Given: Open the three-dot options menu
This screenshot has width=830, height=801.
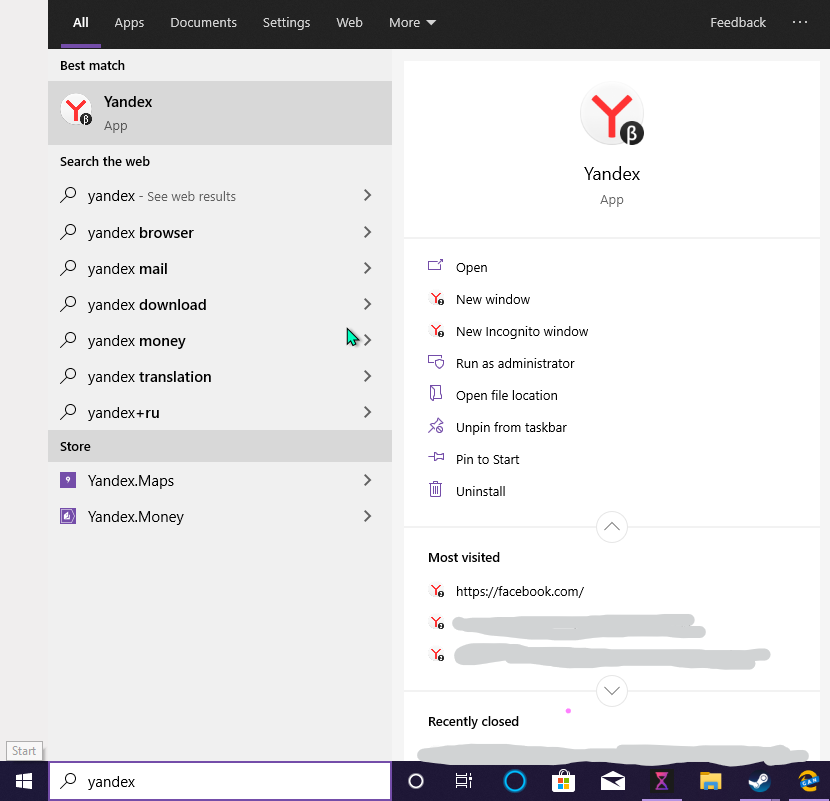Looking at the screenshot, I should point(800,22).
